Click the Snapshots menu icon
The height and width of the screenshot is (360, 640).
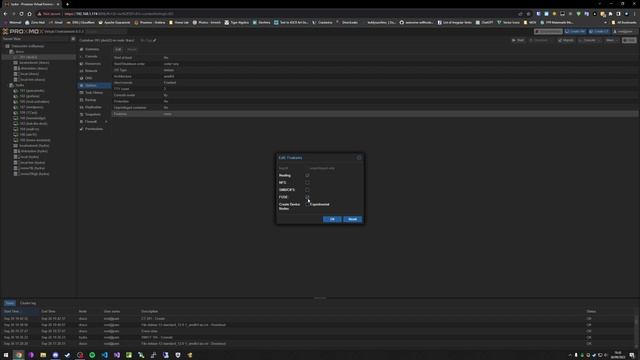pyautogui.click(x=82, y=115)
